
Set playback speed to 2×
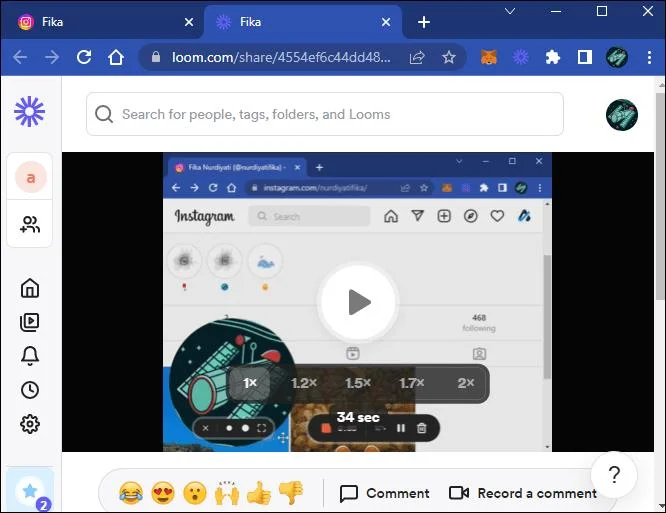[466, 383]
